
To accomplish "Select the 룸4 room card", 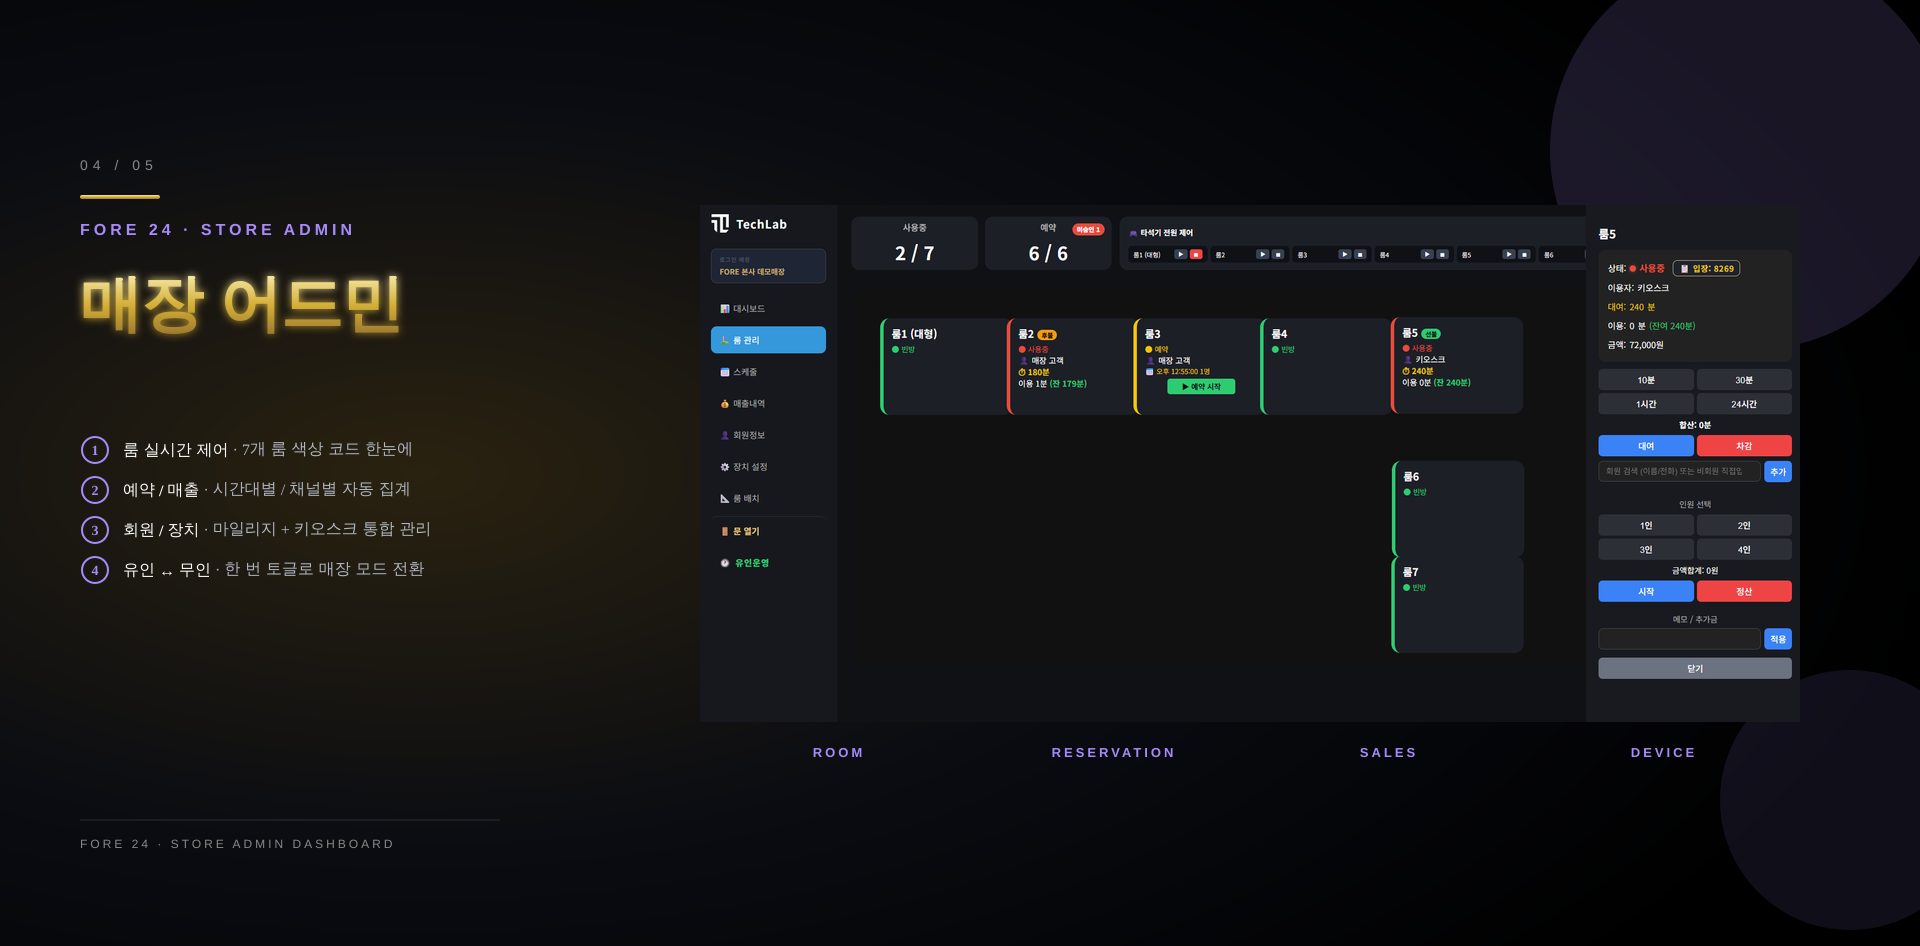I will (1325, 366).
